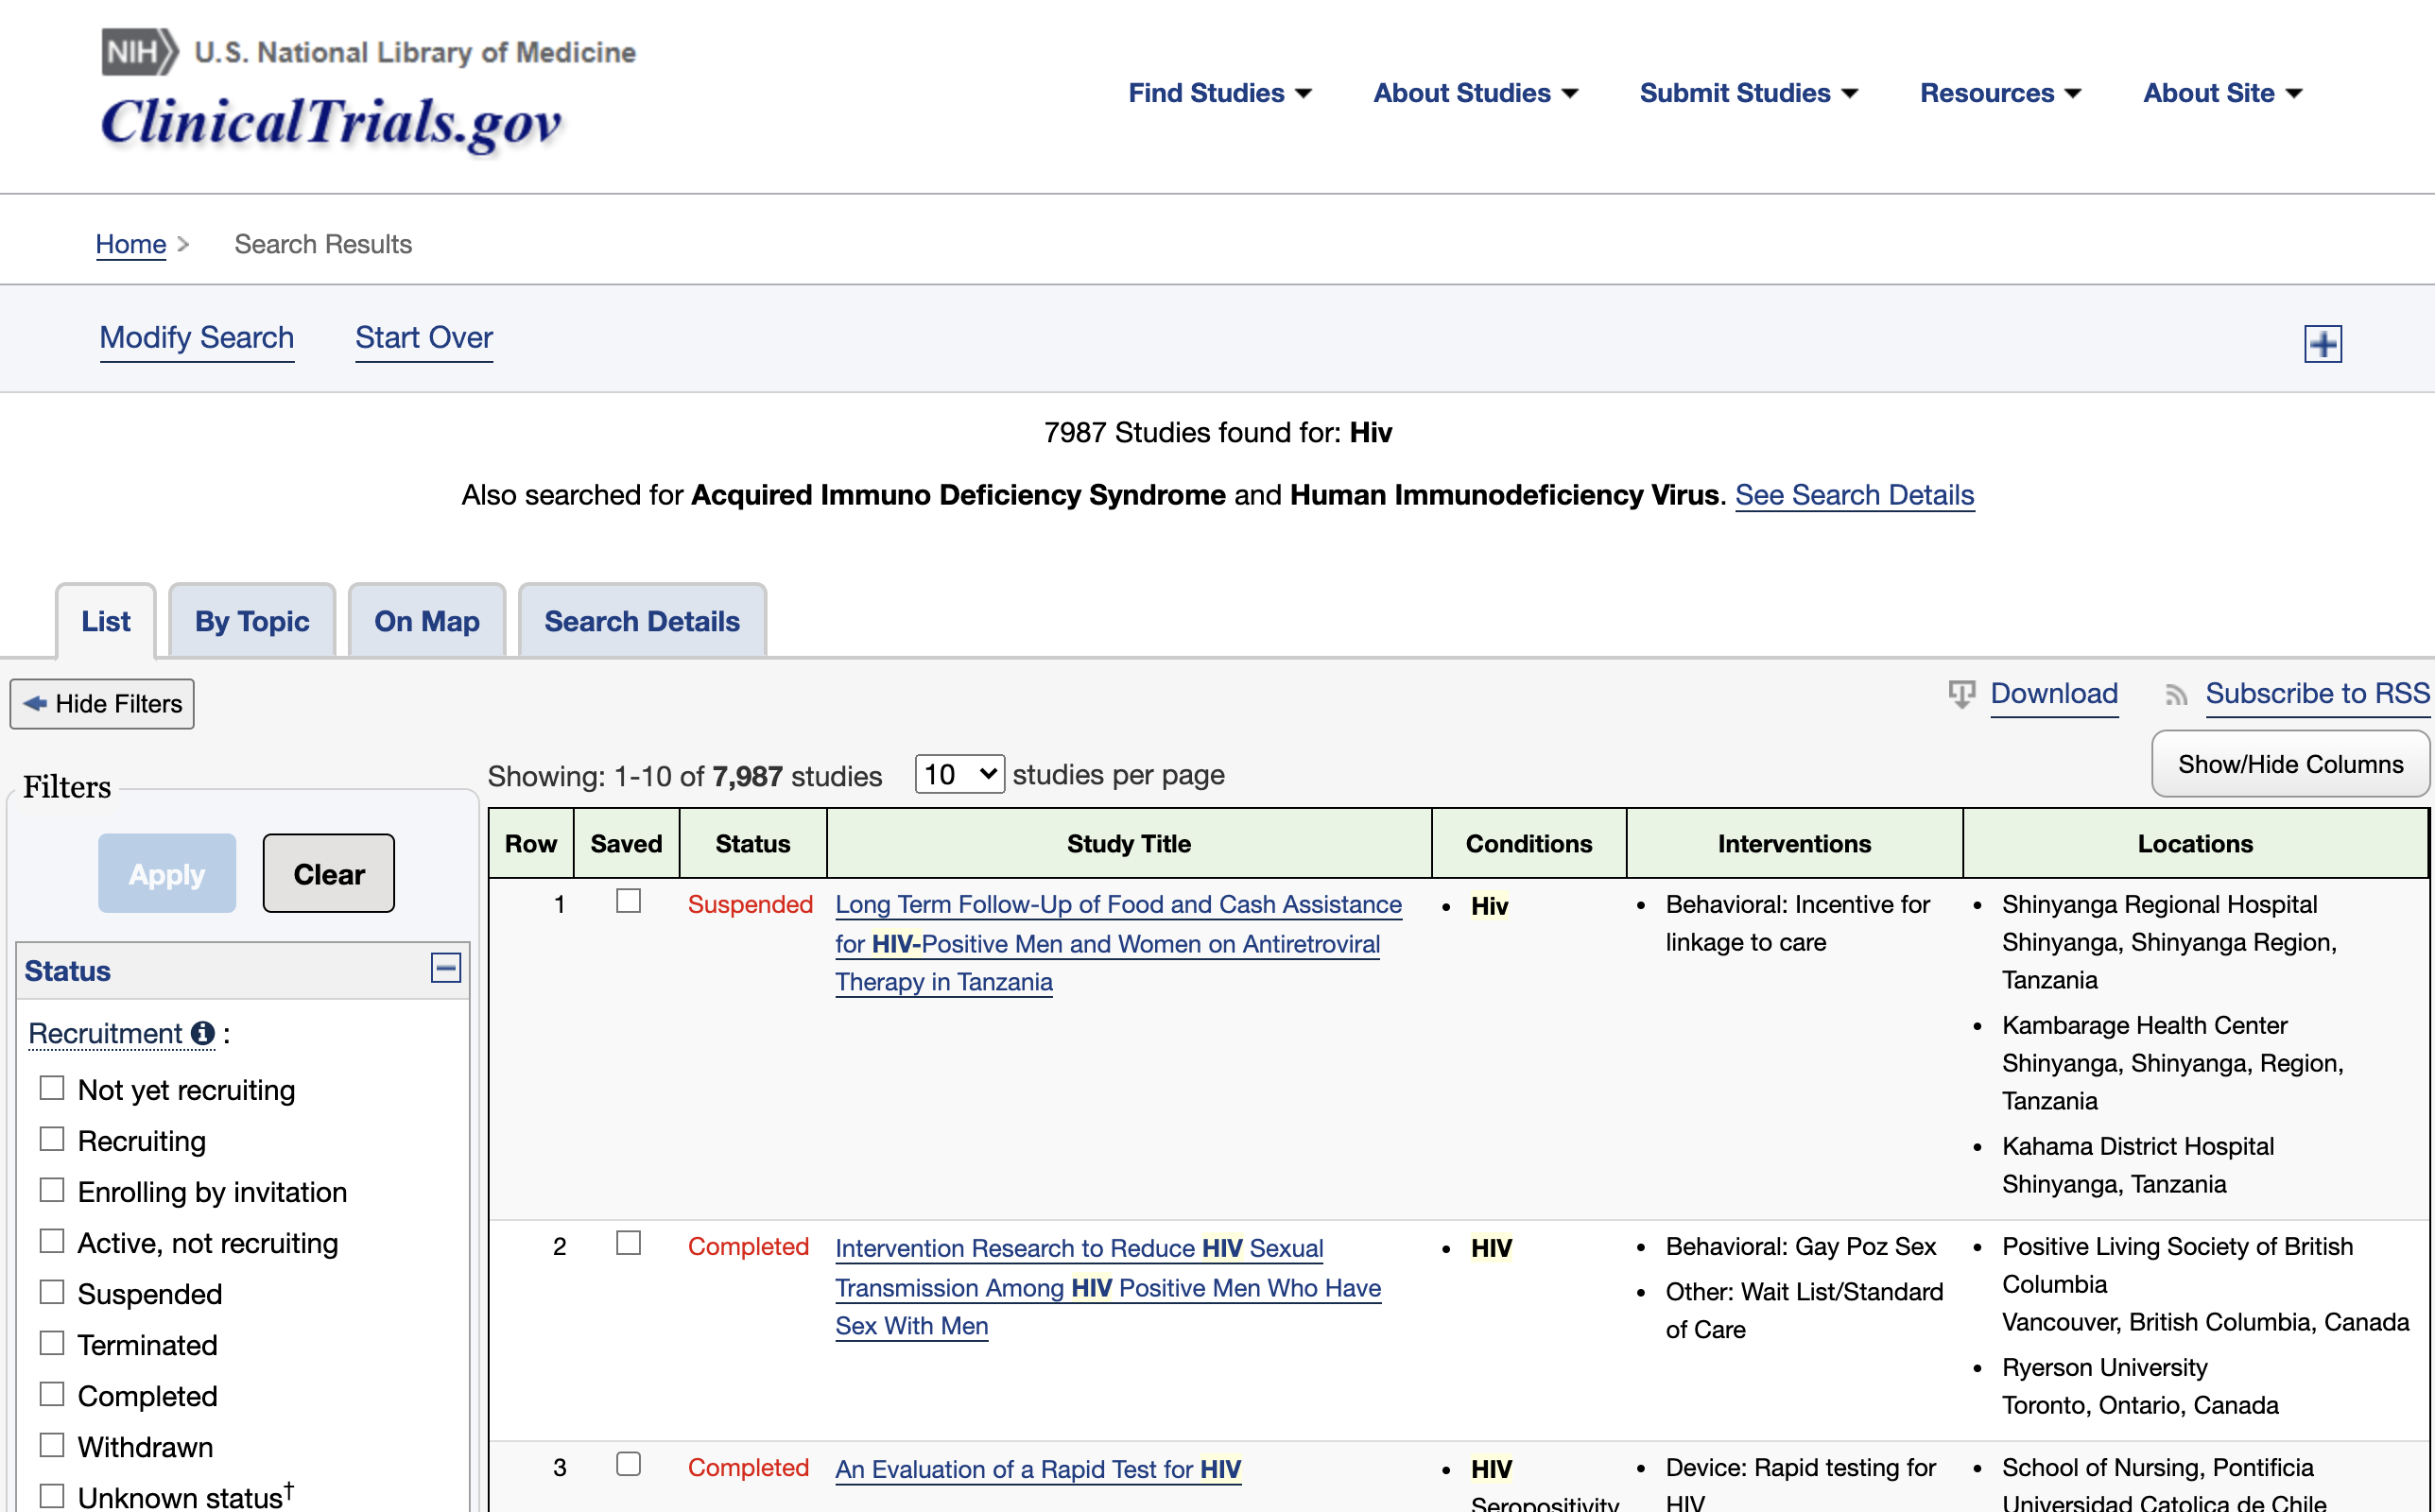Screen dimensions: 2435x1512
Task: Click the Recruitment info icon
Action: [203, 1033]
